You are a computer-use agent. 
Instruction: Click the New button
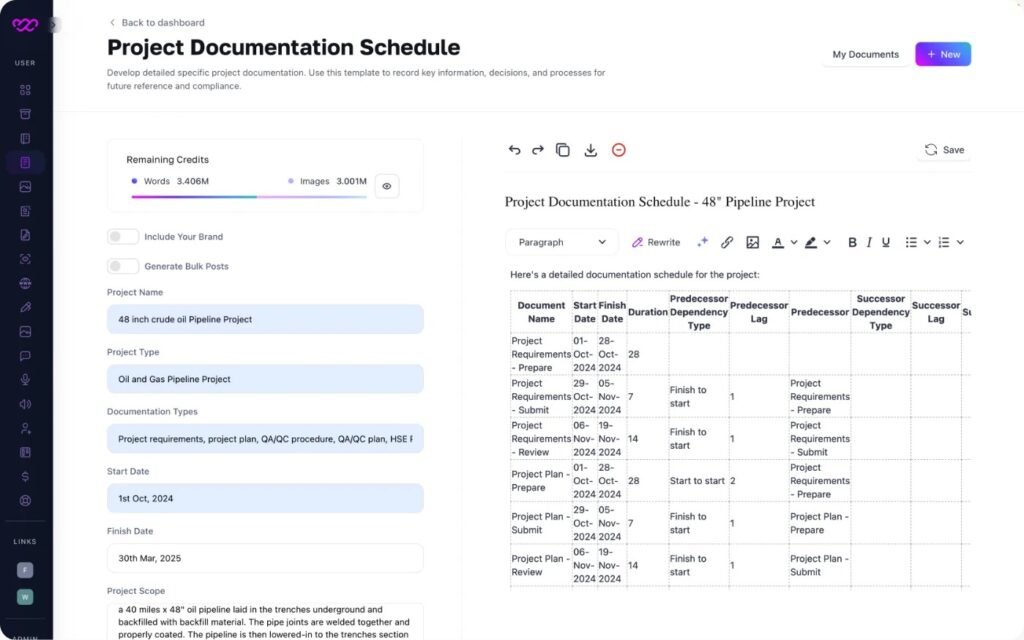[x=942, y=54]
